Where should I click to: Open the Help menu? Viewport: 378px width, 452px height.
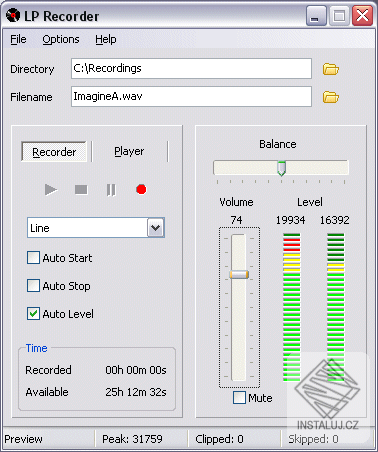point(106,39)
